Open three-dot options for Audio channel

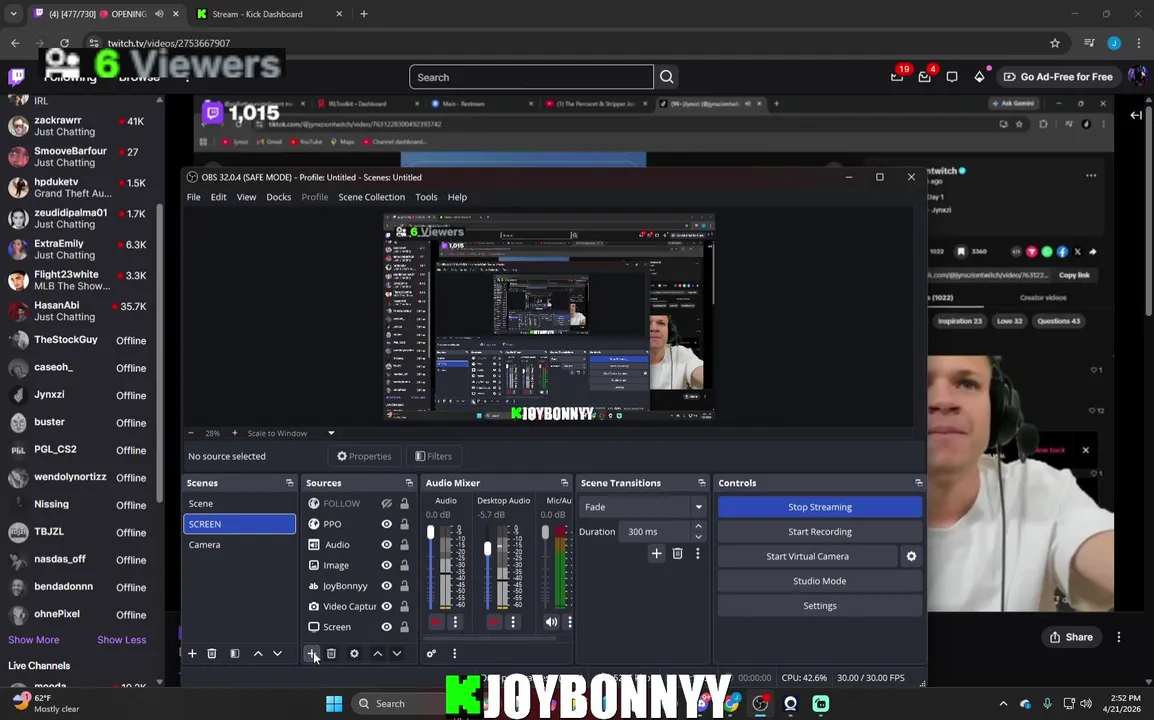455,622
